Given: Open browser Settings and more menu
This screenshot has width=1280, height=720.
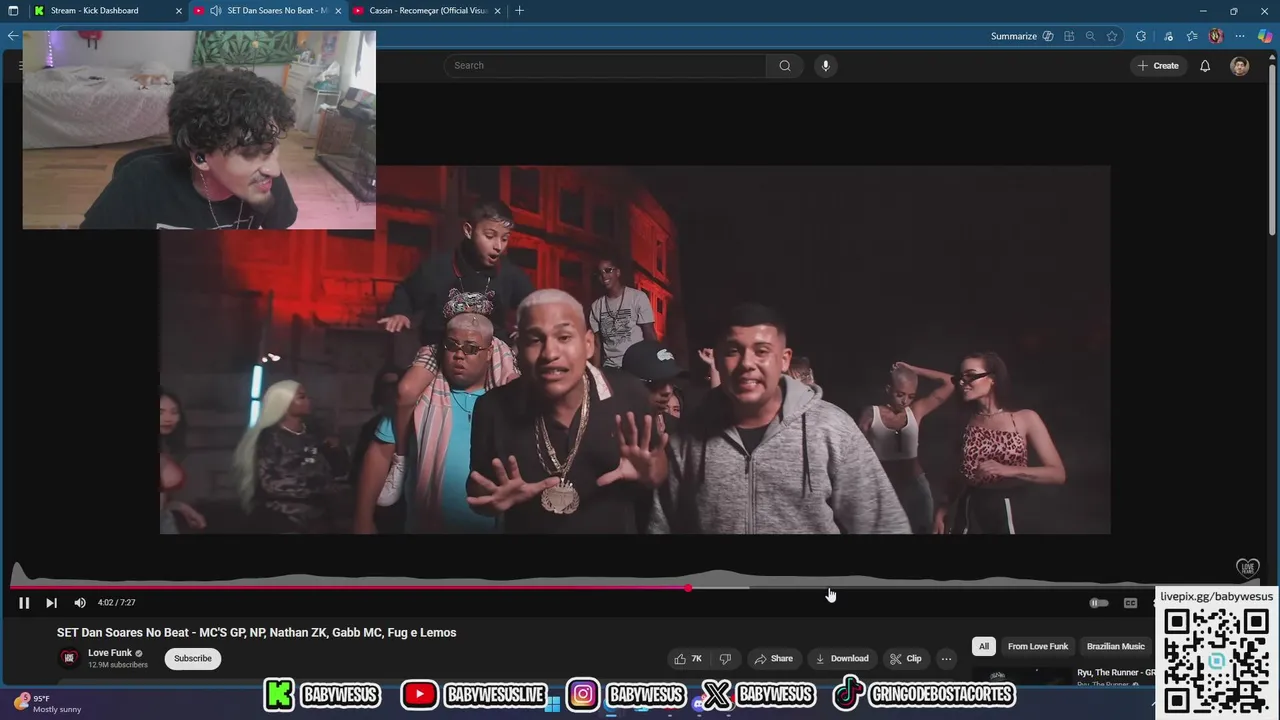Looking at the screenshot, I should coord(1240,36).
